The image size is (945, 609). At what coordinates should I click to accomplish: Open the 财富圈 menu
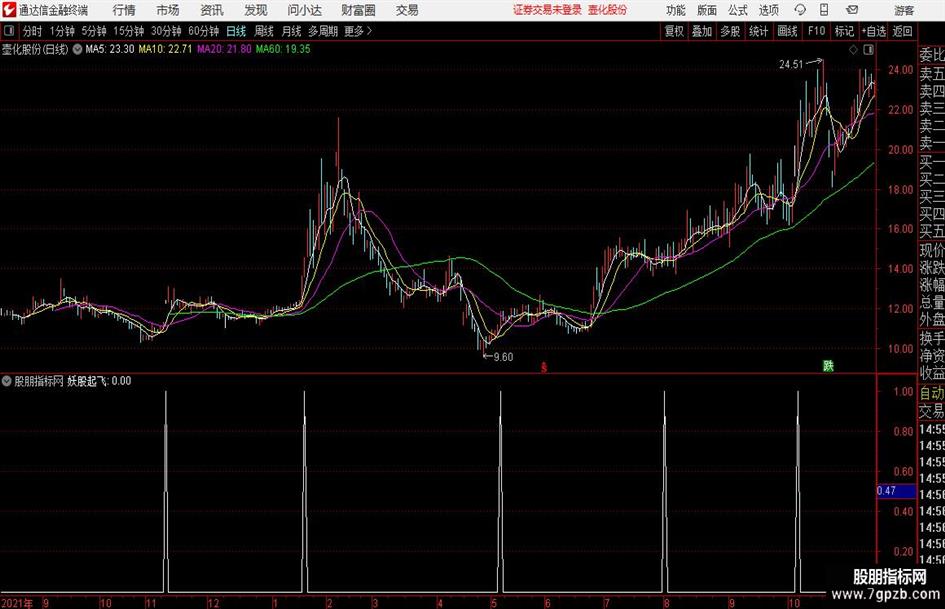pyautogui.click(x=358, y=10)
